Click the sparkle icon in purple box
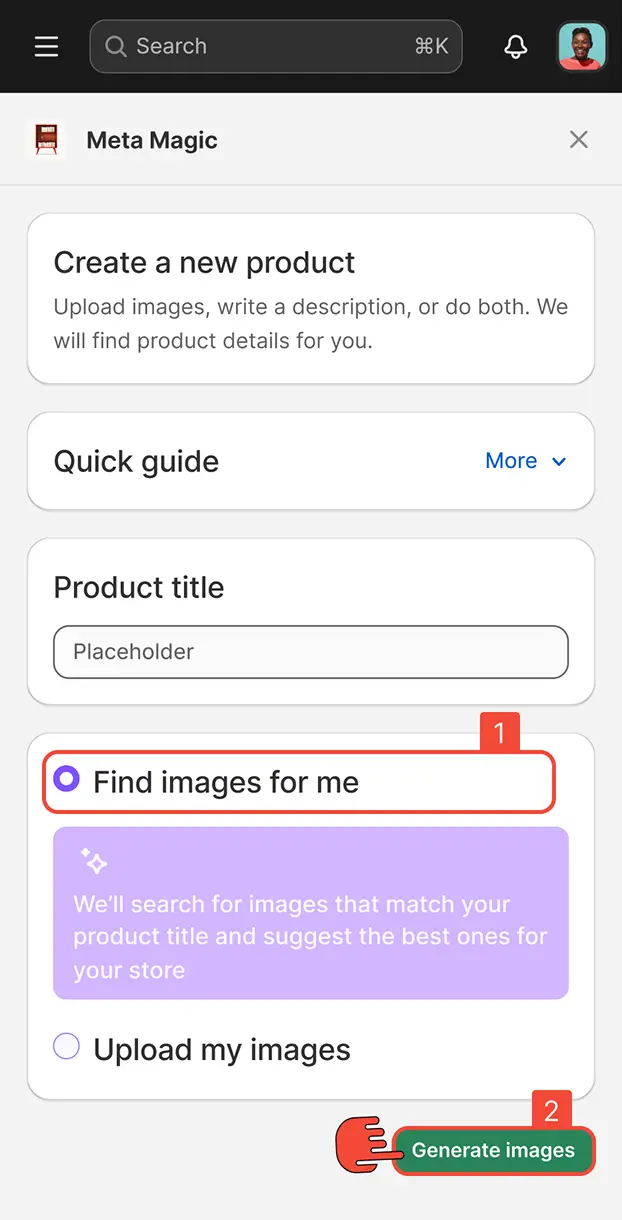Image resolution: width=622 pixels, height=1220 pixels. coord(94,861)
